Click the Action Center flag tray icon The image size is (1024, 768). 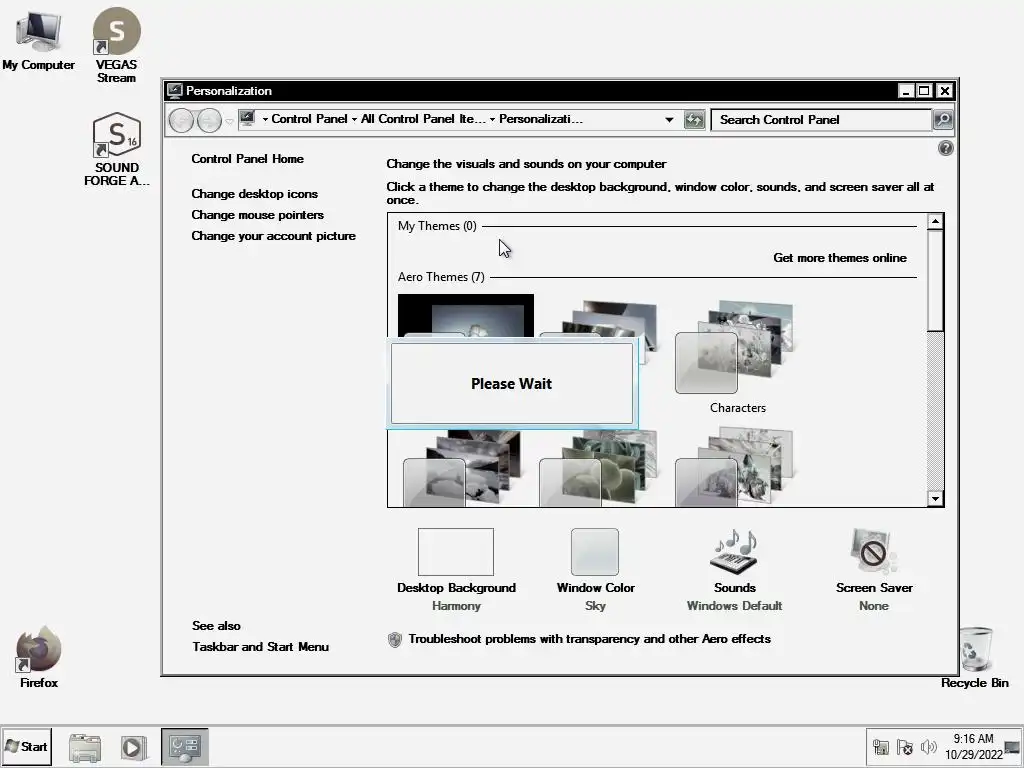coord(904,746)
